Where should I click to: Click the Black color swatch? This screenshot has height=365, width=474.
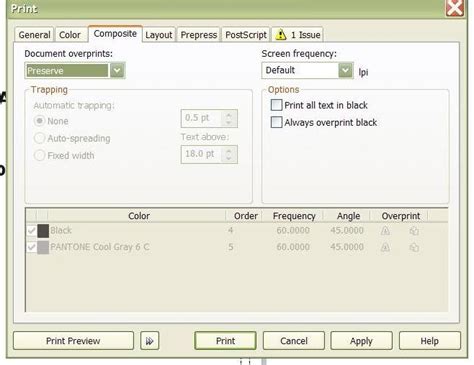(43, 231)
